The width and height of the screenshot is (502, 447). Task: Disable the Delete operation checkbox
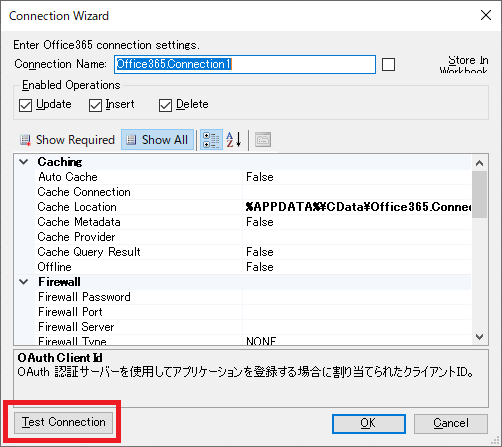click(x=165, y=105)
